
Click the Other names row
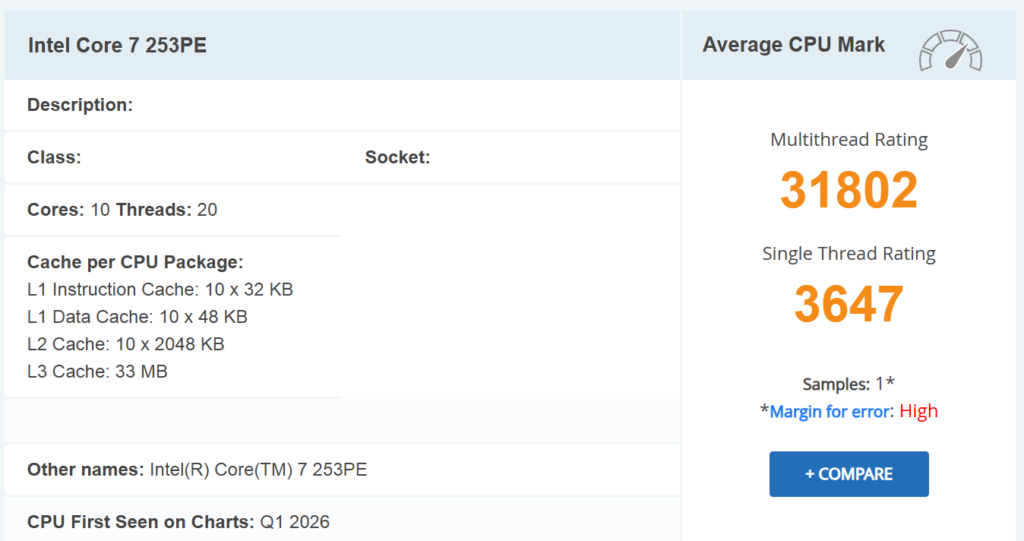[197, 470]
